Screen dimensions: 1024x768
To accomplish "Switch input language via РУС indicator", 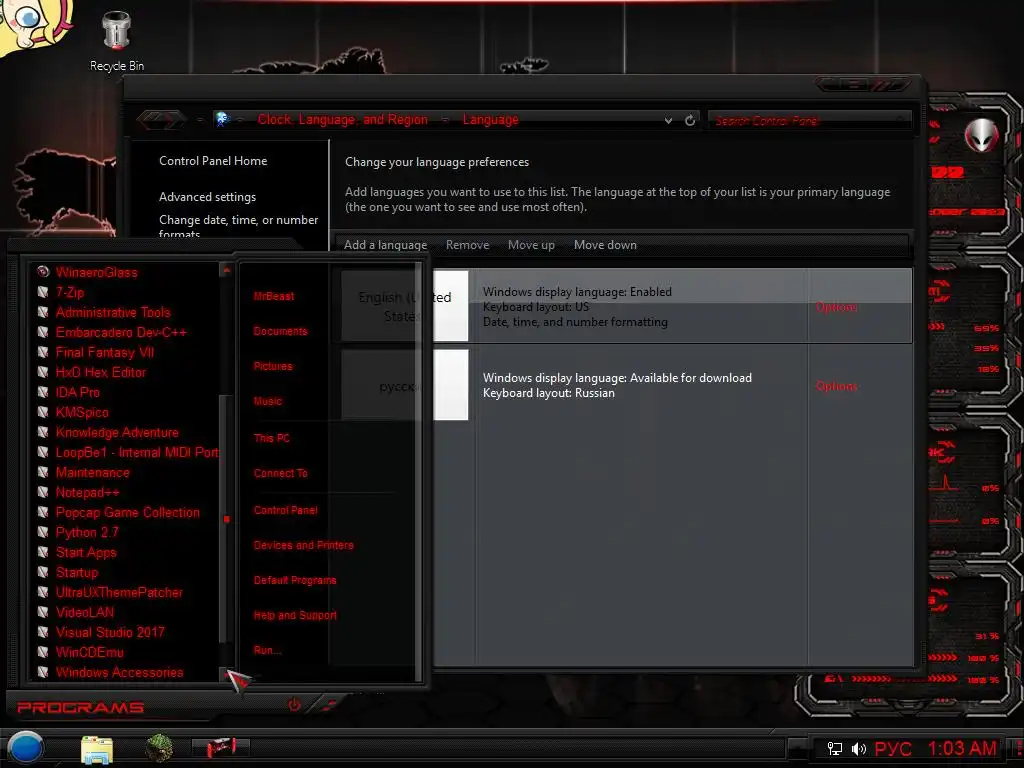I will (x=893, y=748).
